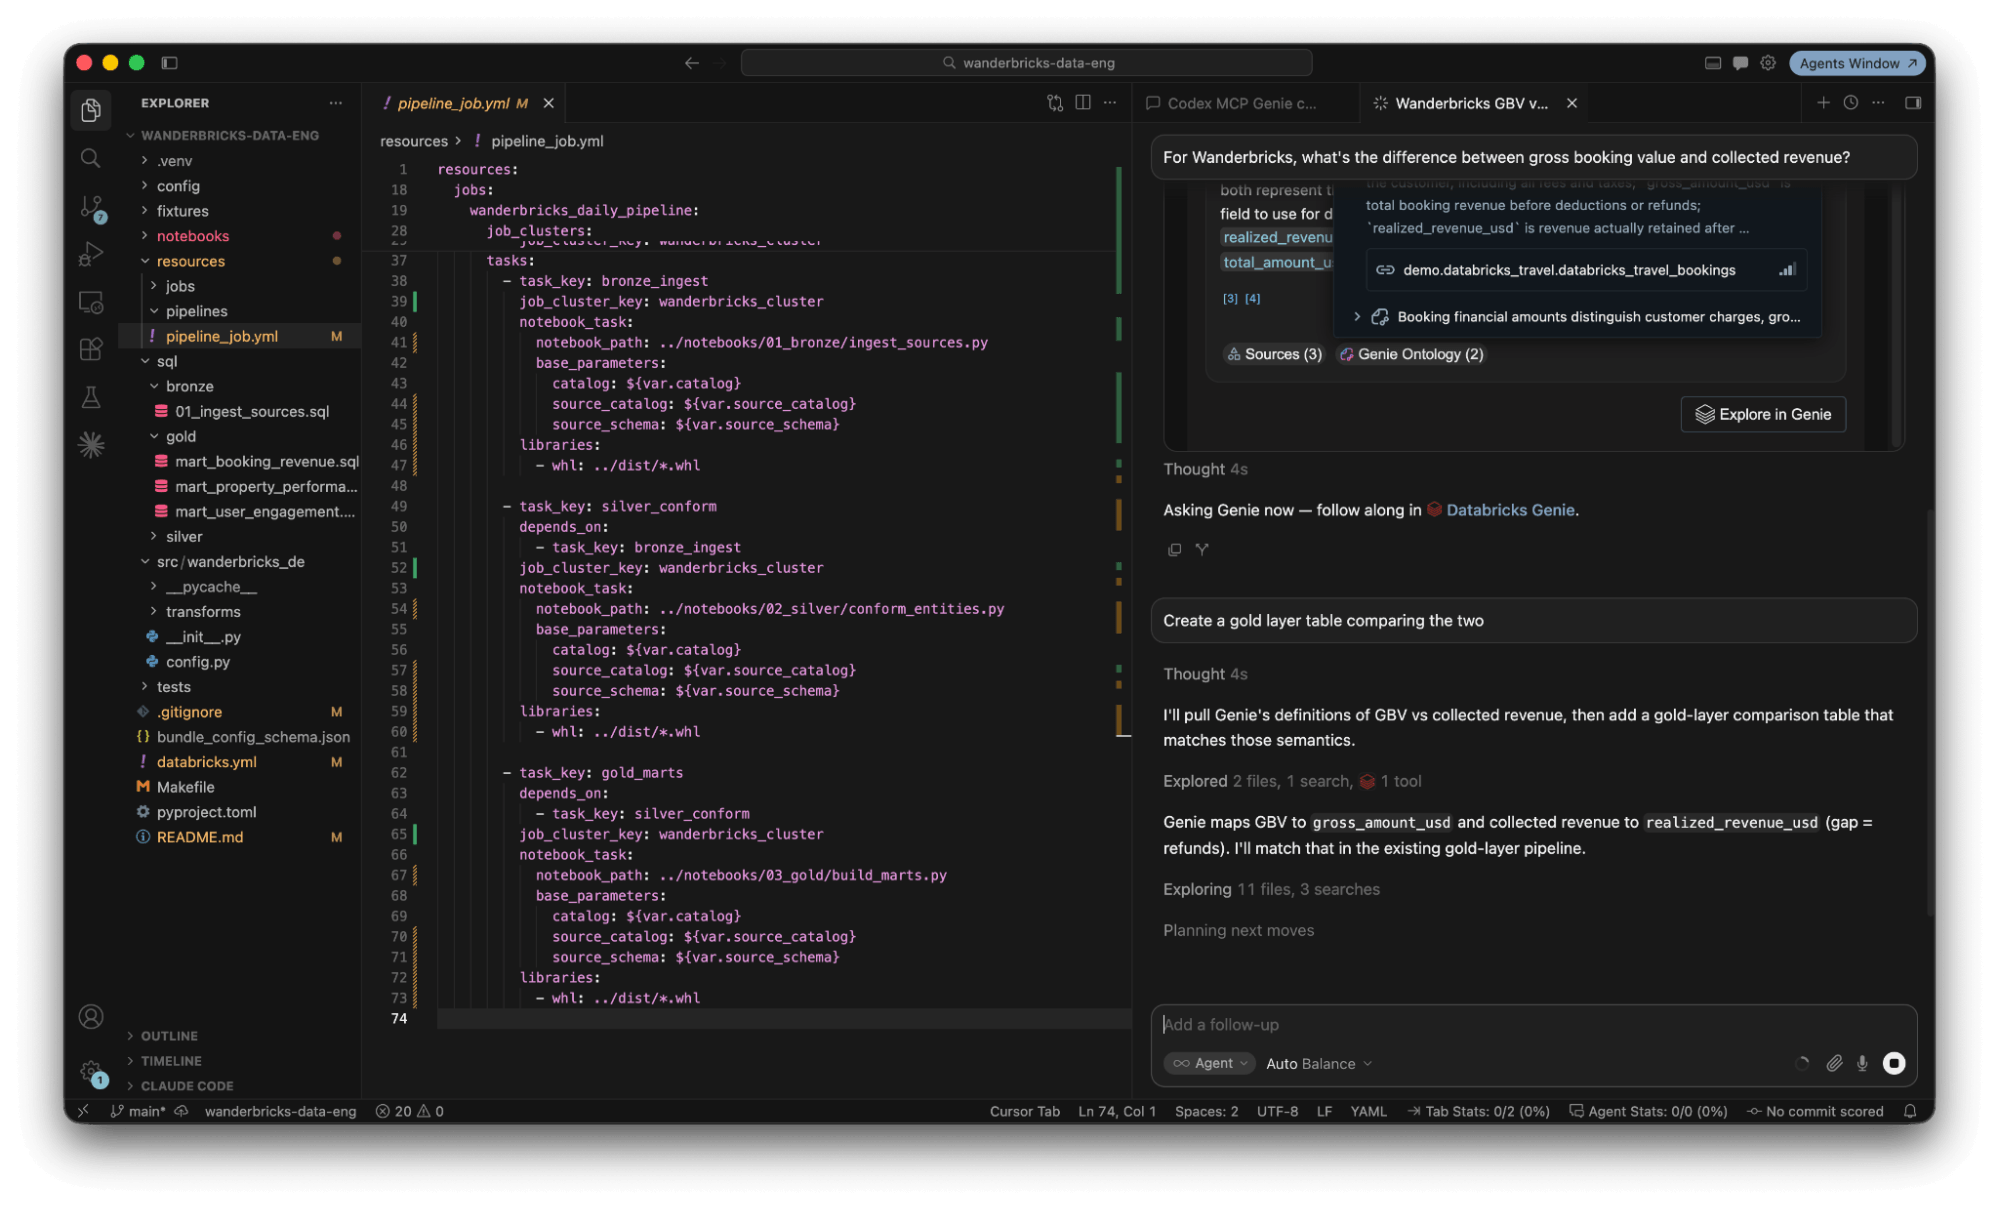This screenshot has height=1208, width=1999.
Task: Open editor more actions menu
Action: tap(1110, 103)
